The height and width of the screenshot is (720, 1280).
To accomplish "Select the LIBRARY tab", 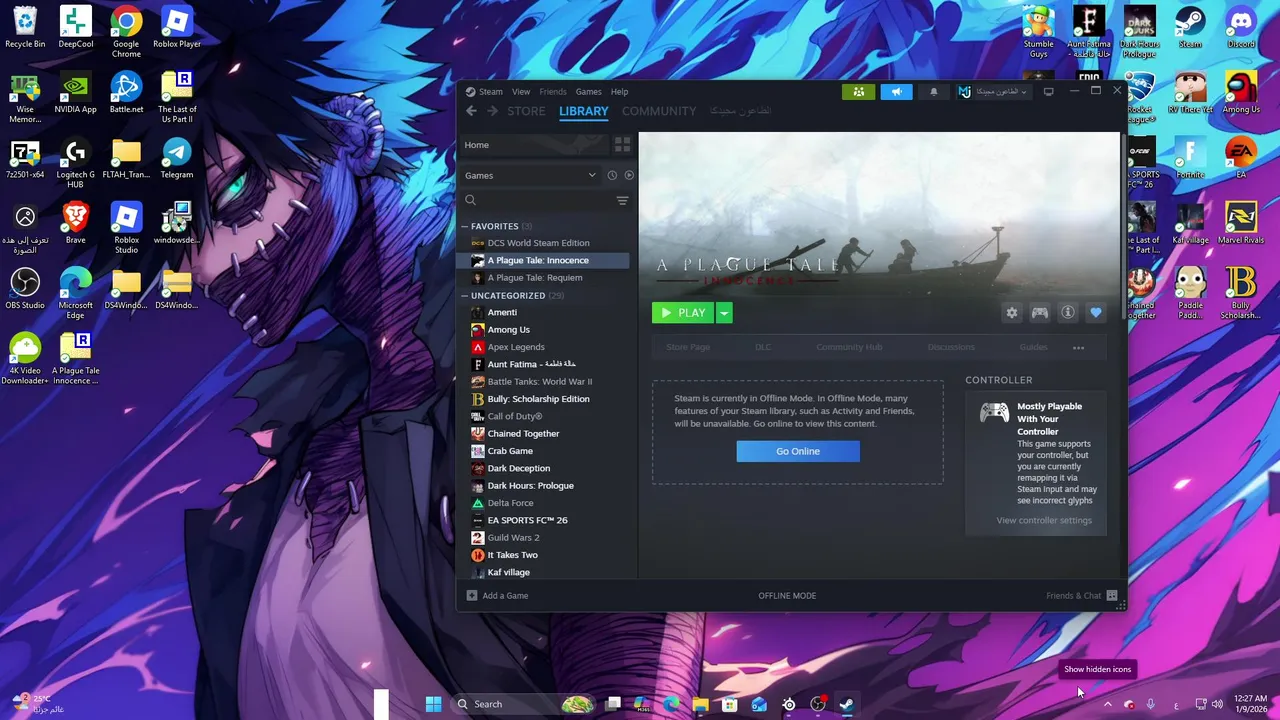I will (x=584, y=111).
